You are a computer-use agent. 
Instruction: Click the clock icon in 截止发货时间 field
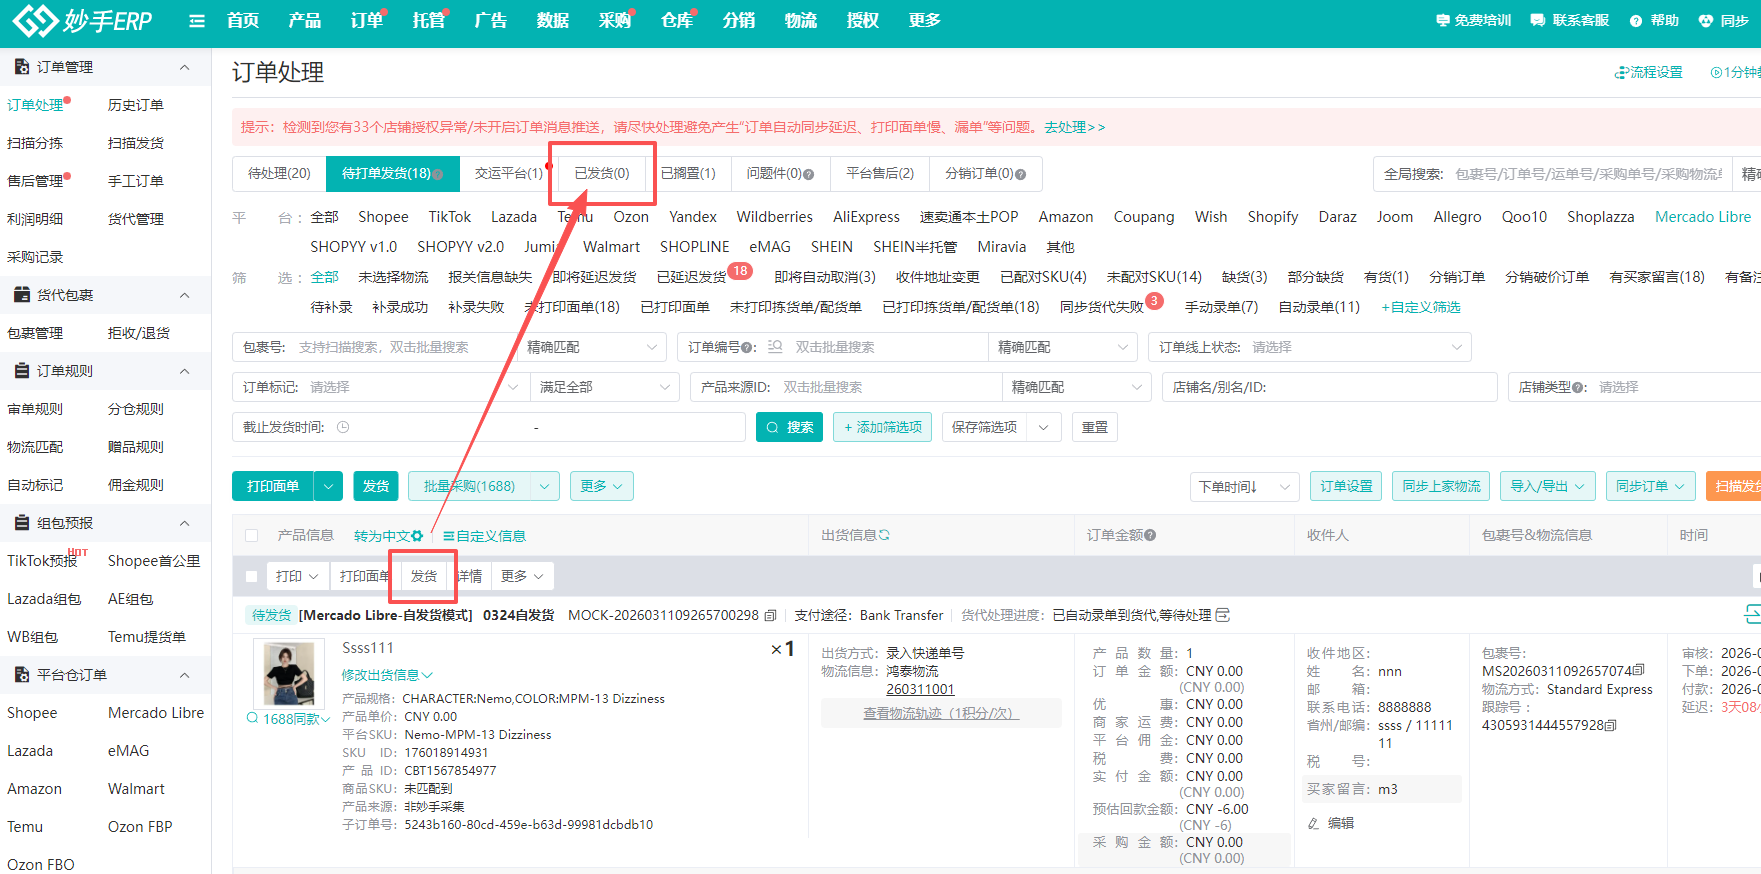click(x=343, y=427)
